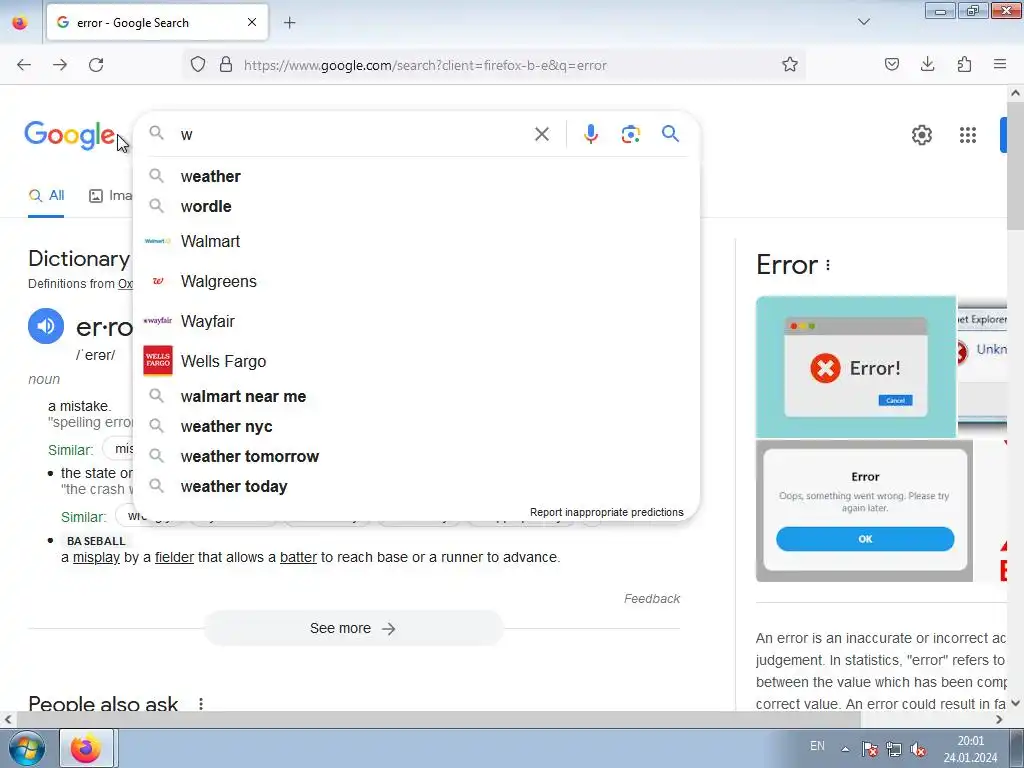Expand dictionary with See more
The image size is (1024, 768).
353,628
